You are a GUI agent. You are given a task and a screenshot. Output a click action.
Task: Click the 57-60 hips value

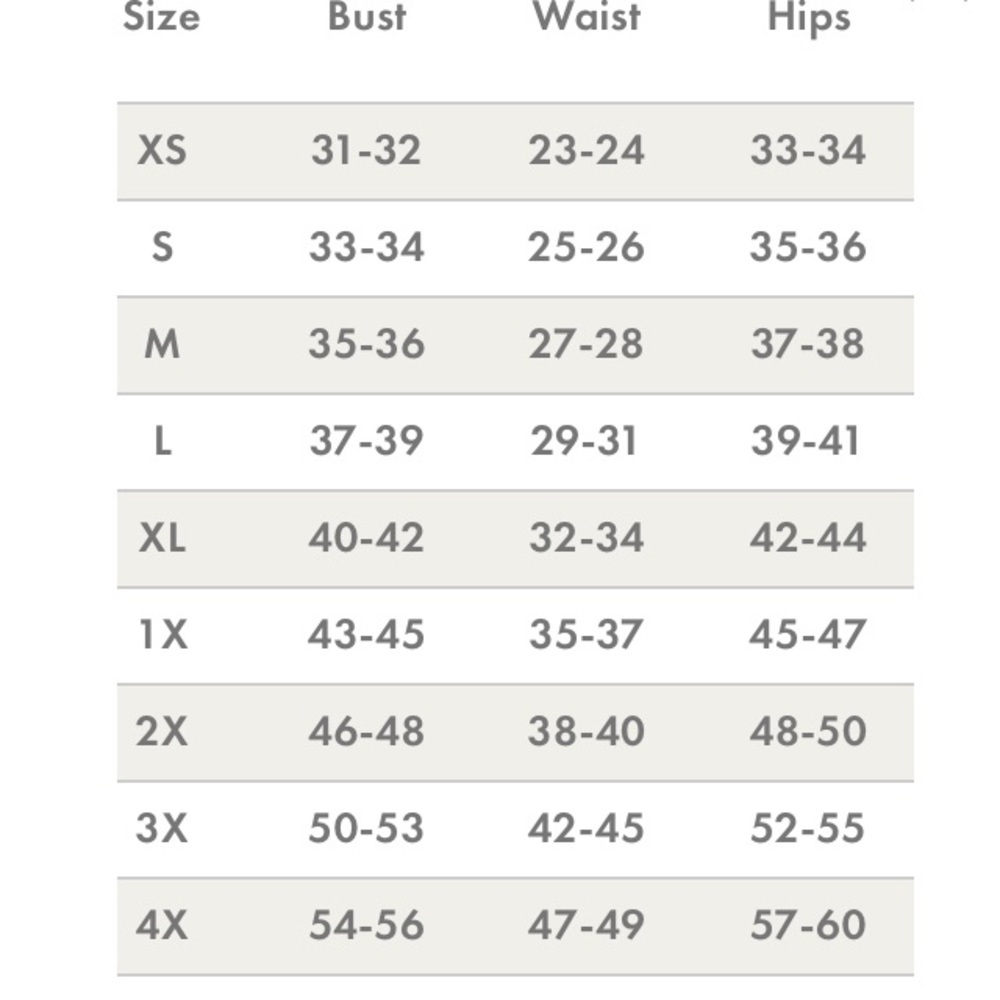pos(808,925)
